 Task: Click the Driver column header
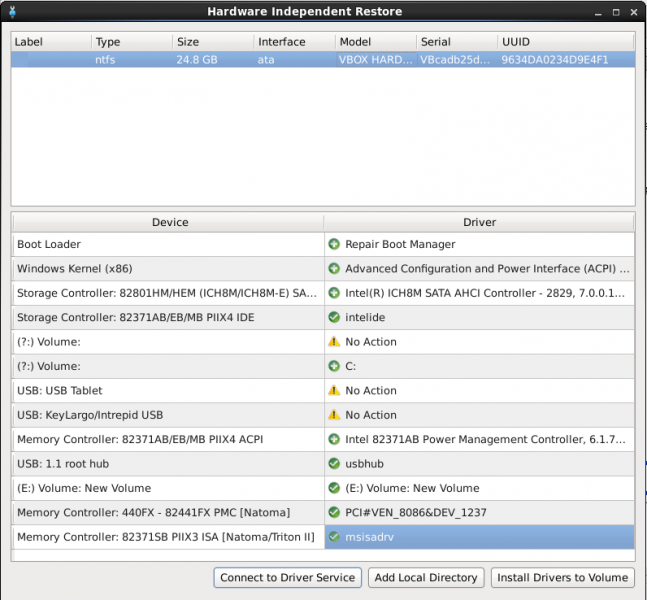[479, 222]
